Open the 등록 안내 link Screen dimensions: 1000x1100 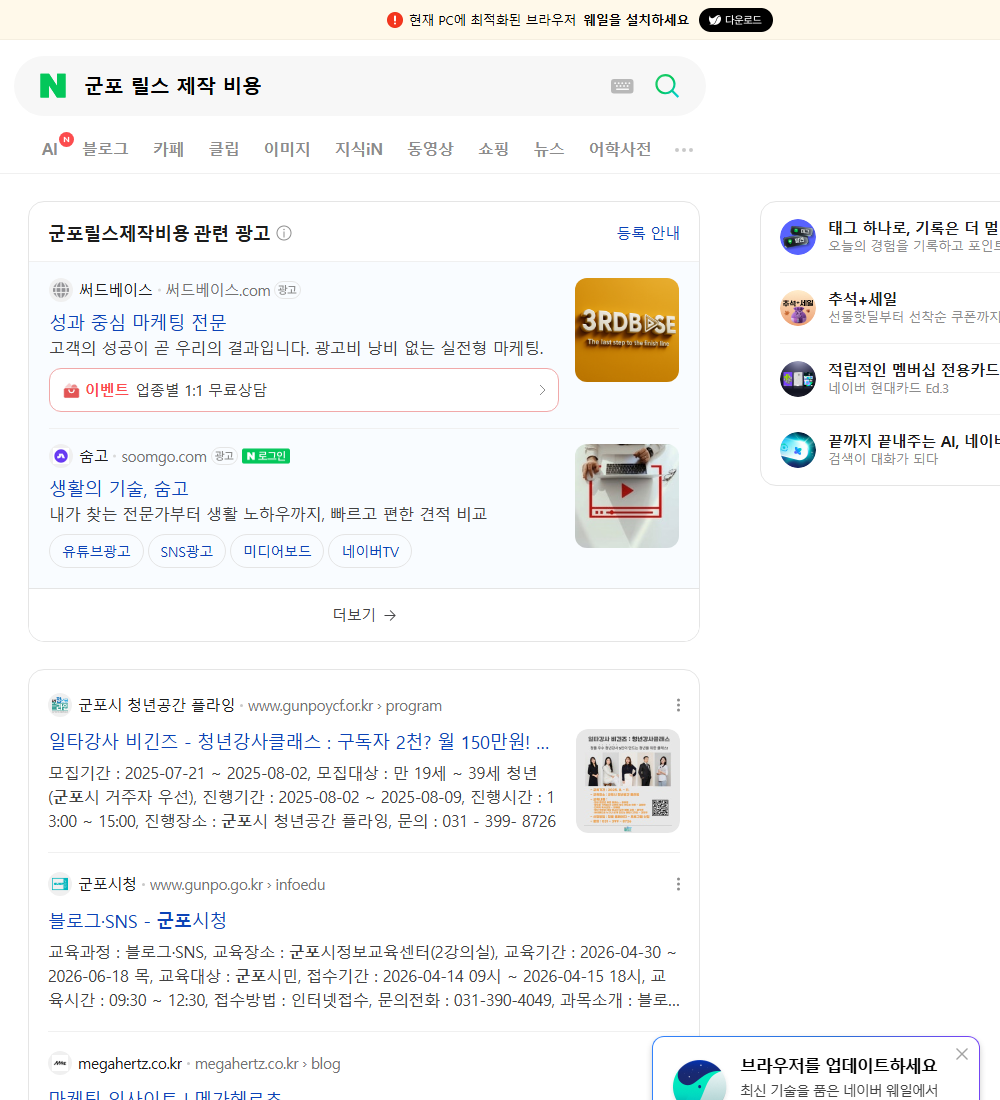tap(648, 233)
